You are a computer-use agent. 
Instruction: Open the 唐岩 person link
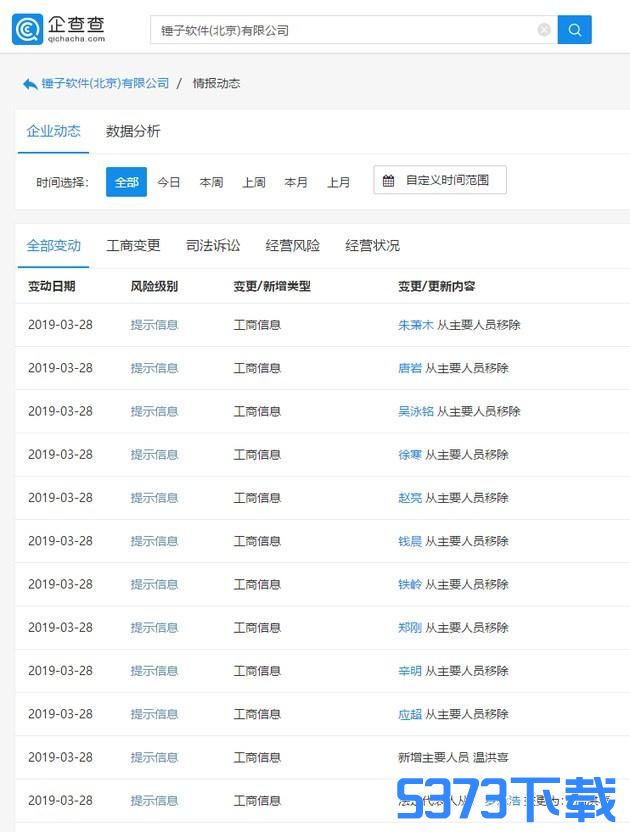(410, 368)
